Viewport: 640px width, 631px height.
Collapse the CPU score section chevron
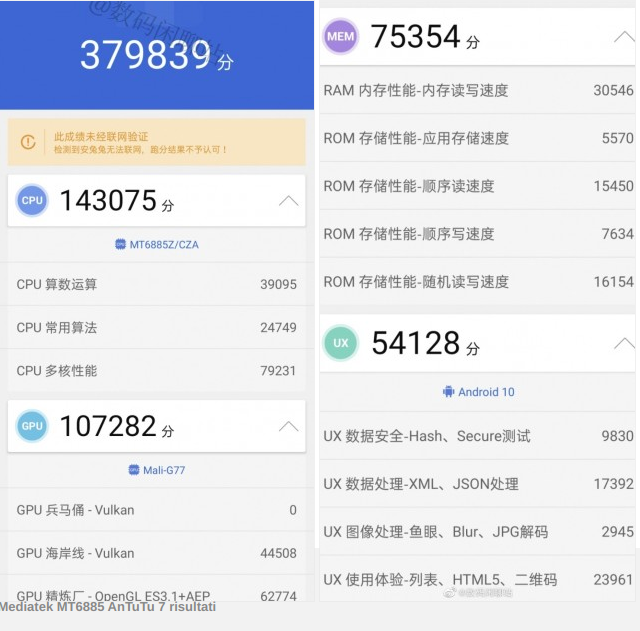click(289, 200)
